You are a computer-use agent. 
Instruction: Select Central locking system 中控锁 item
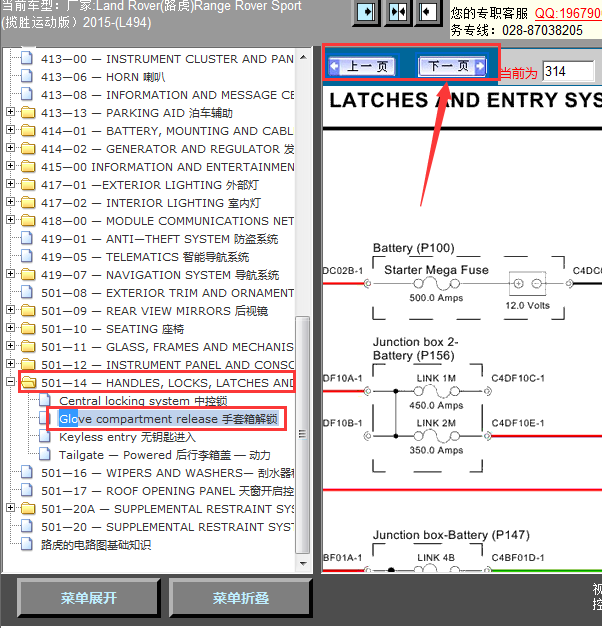point(143,401)
